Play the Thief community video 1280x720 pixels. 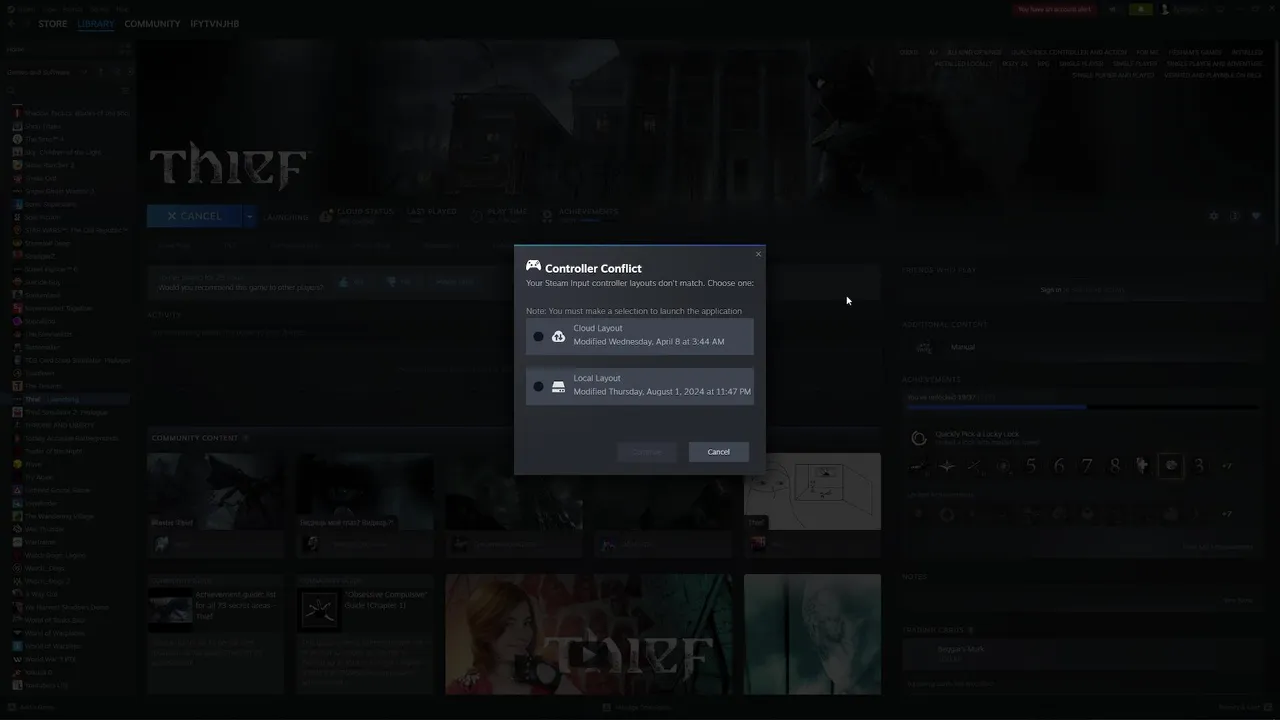click(589, 634)
